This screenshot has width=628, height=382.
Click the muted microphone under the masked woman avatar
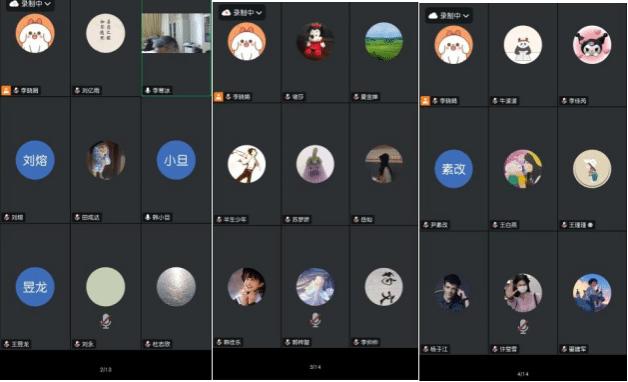click(x=522, y=326)
